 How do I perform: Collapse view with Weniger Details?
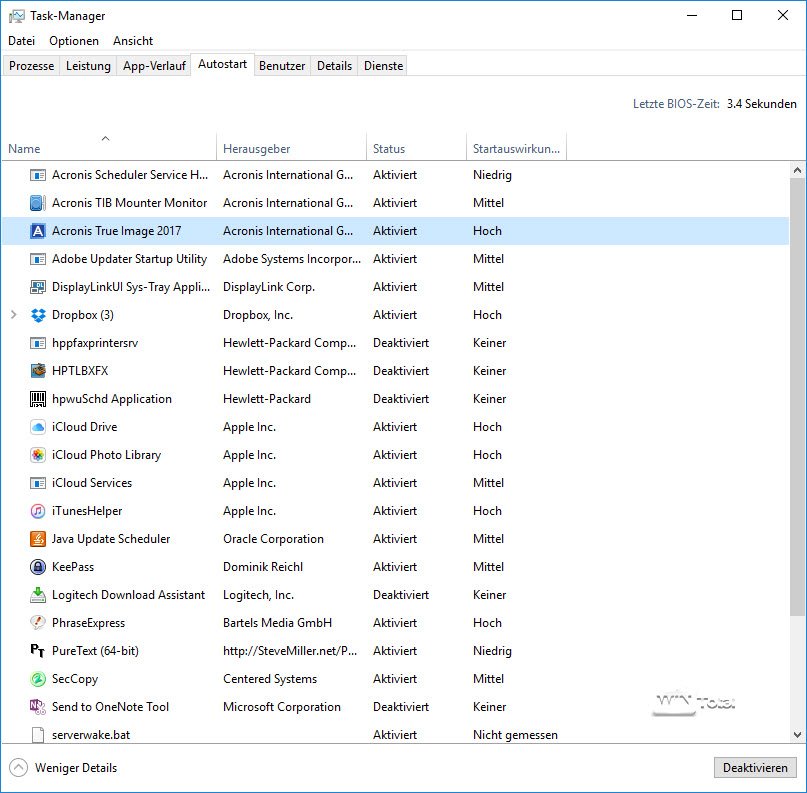(63, 768)
